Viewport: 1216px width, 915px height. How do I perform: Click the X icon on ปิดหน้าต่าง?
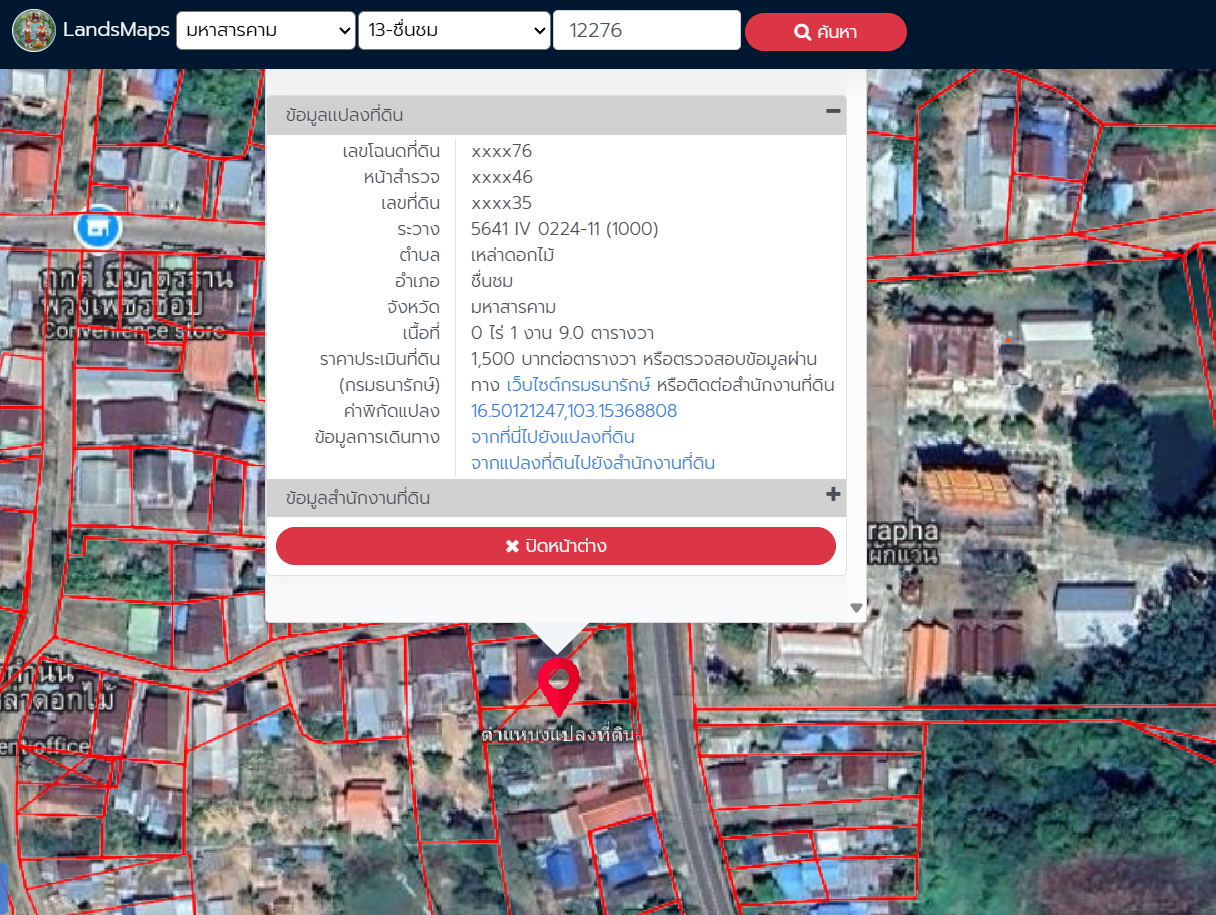tap(512, 546)
